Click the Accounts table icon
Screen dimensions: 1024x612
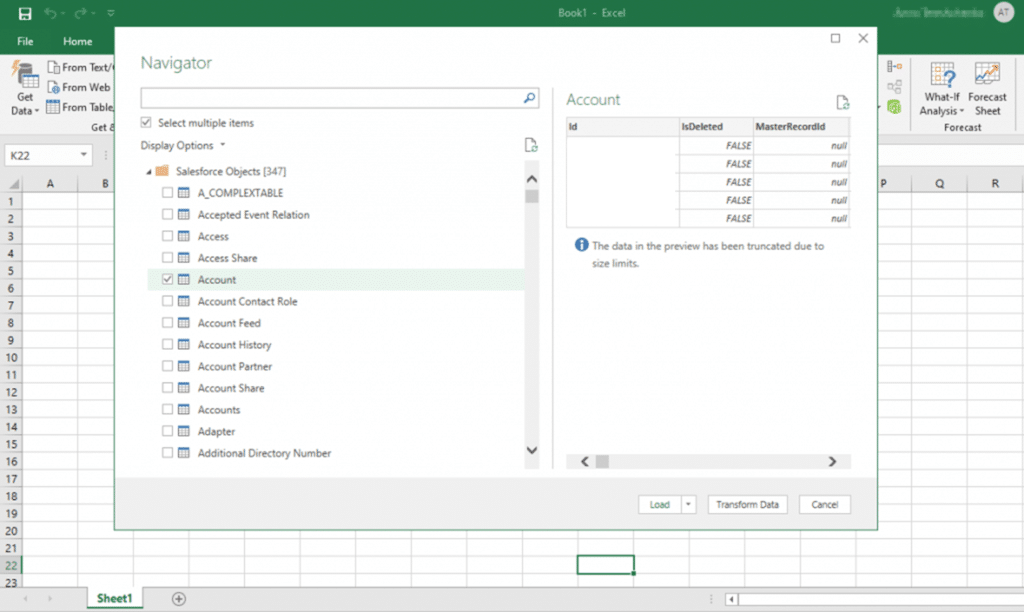184,410
